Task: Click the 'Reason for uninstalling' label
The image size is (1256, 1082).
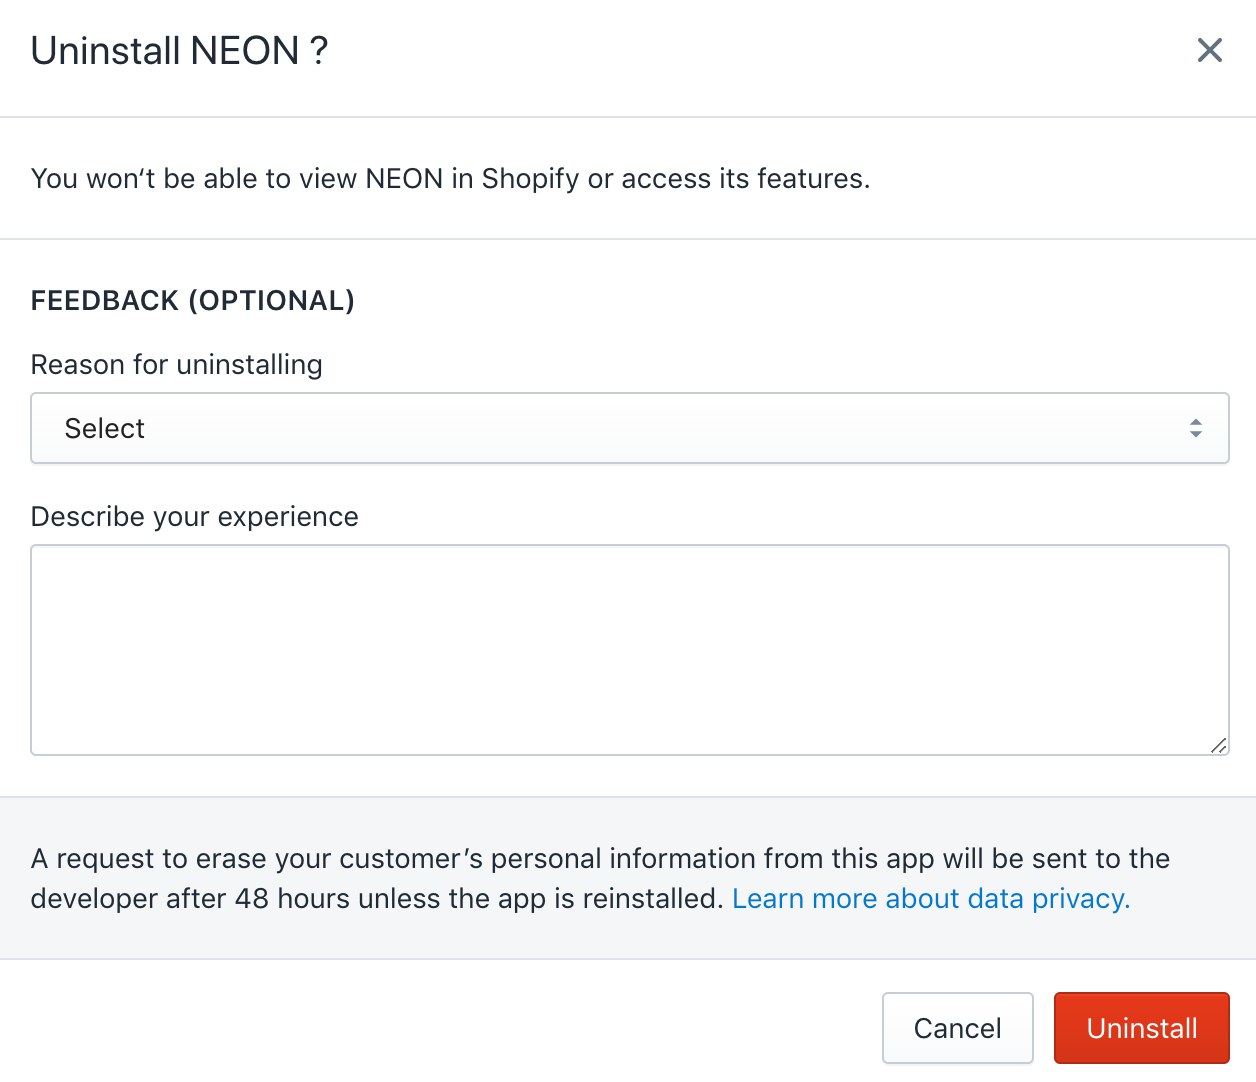Action: pyautogui.click(x=177, y=365)
